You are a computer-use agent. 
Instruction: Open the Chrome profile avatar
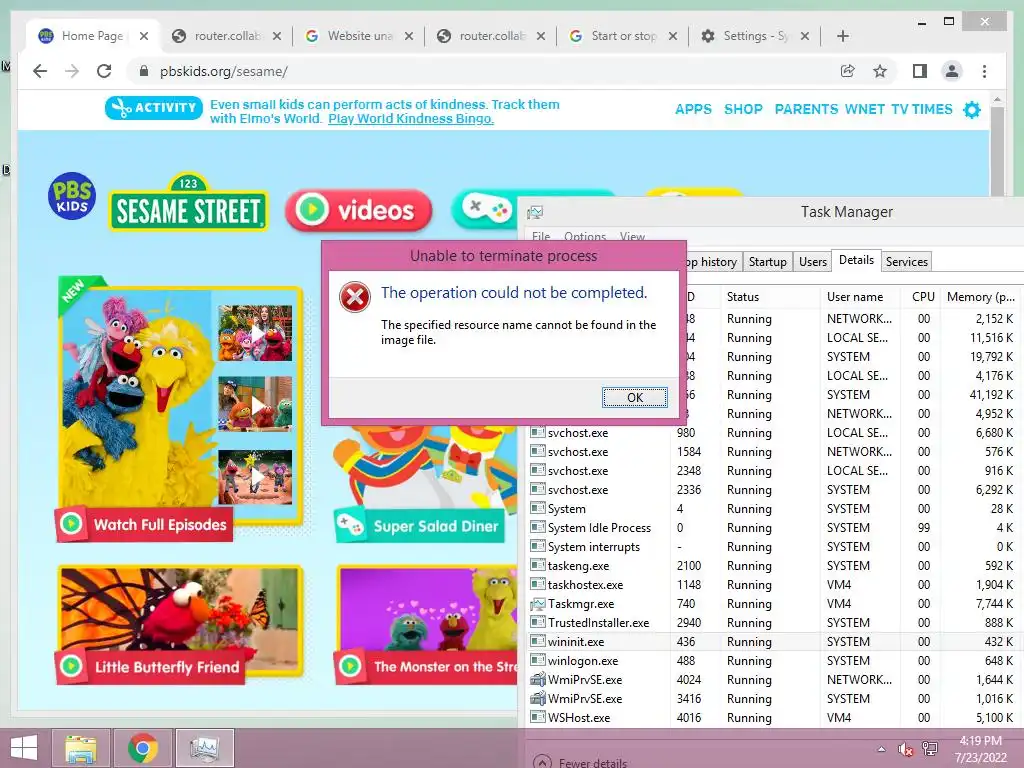(x=952, y=71)
